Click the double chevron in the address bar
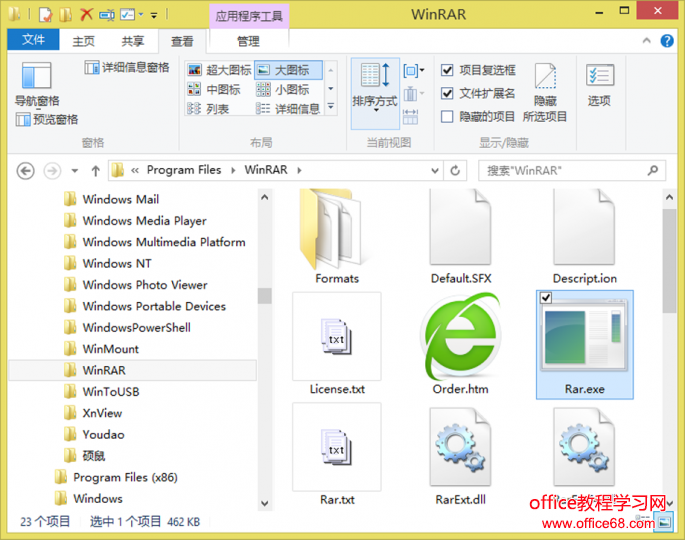Image resolution: width=685 pixels, height=540 pixels. point(135,170)
